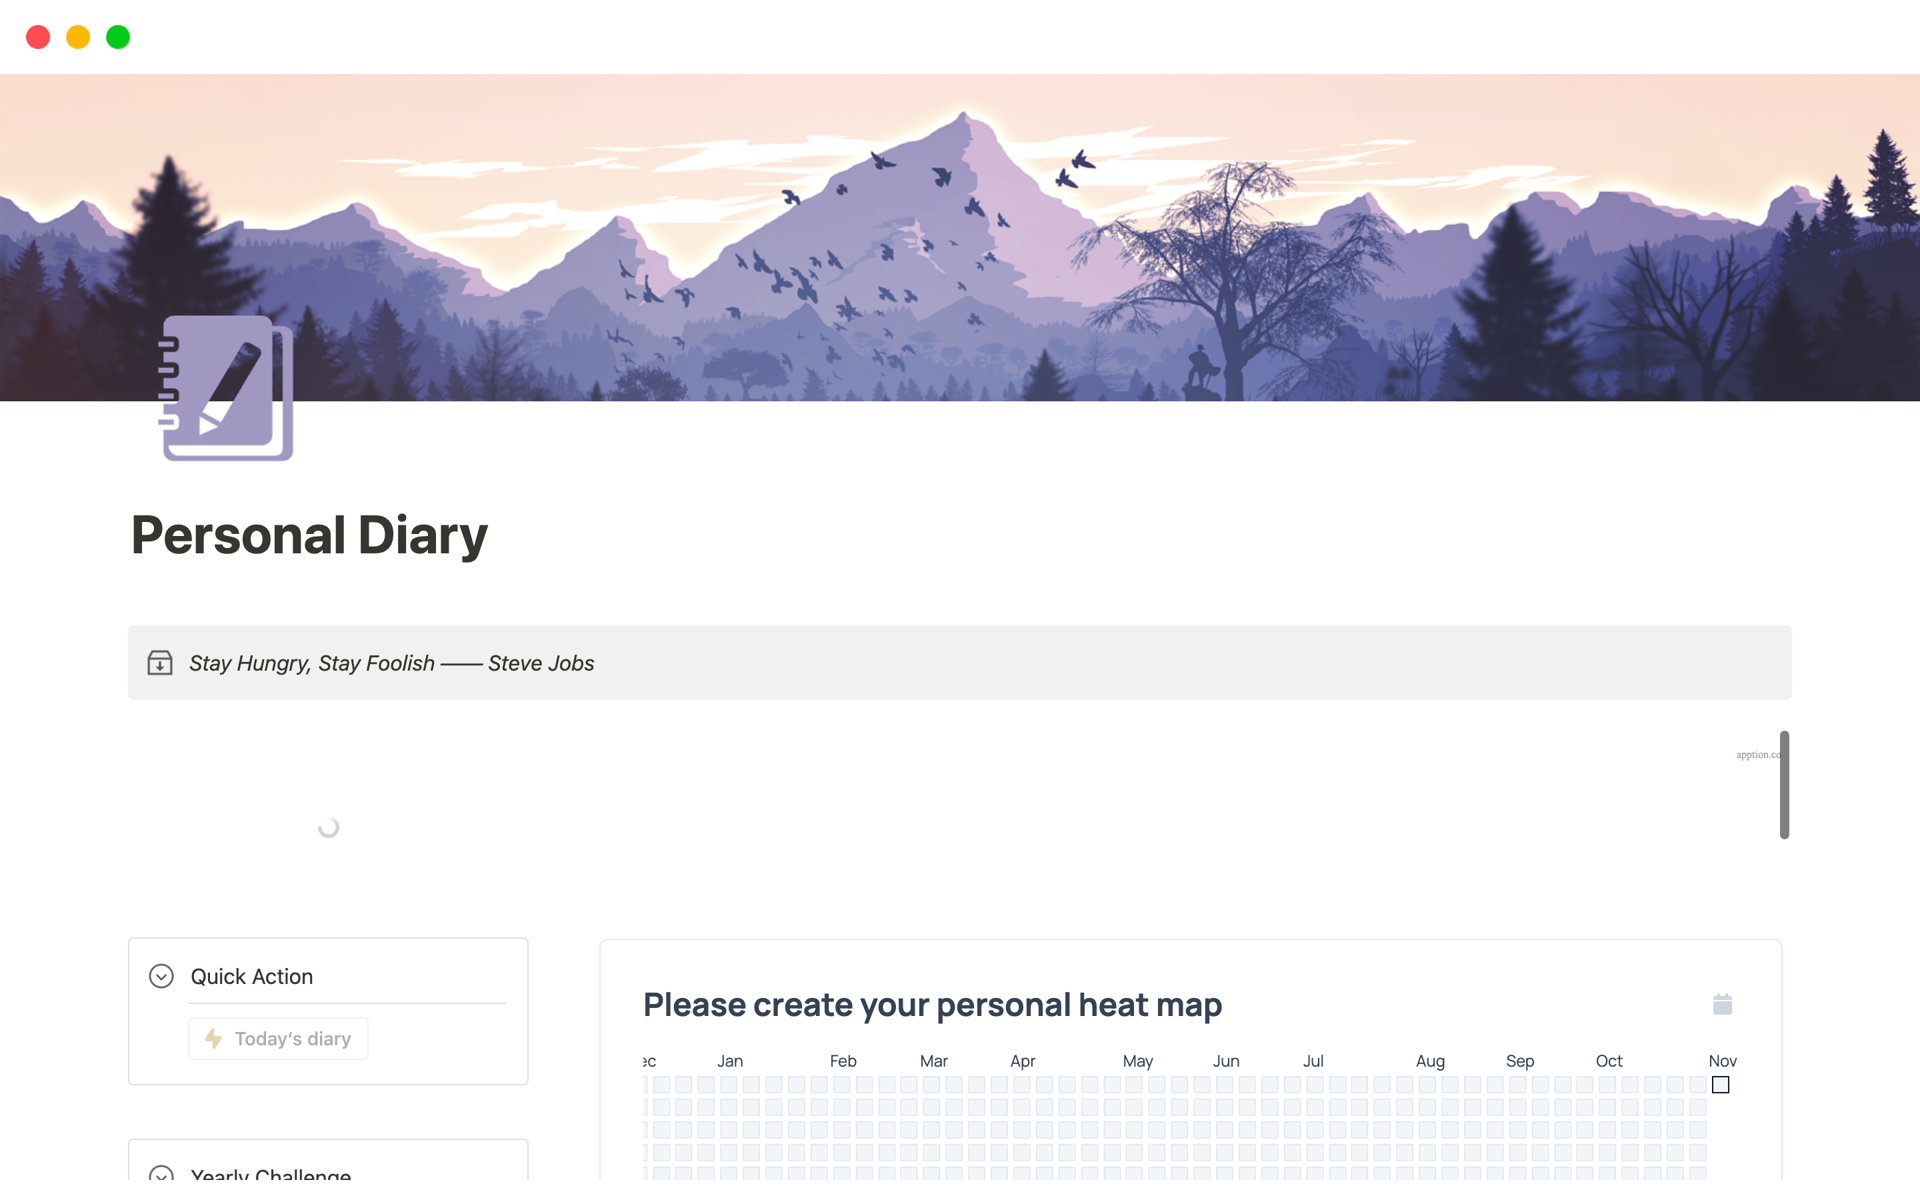1920x1200 pixels.
Task: Click the heat map November checkbox cell
Action: 1721,1085
